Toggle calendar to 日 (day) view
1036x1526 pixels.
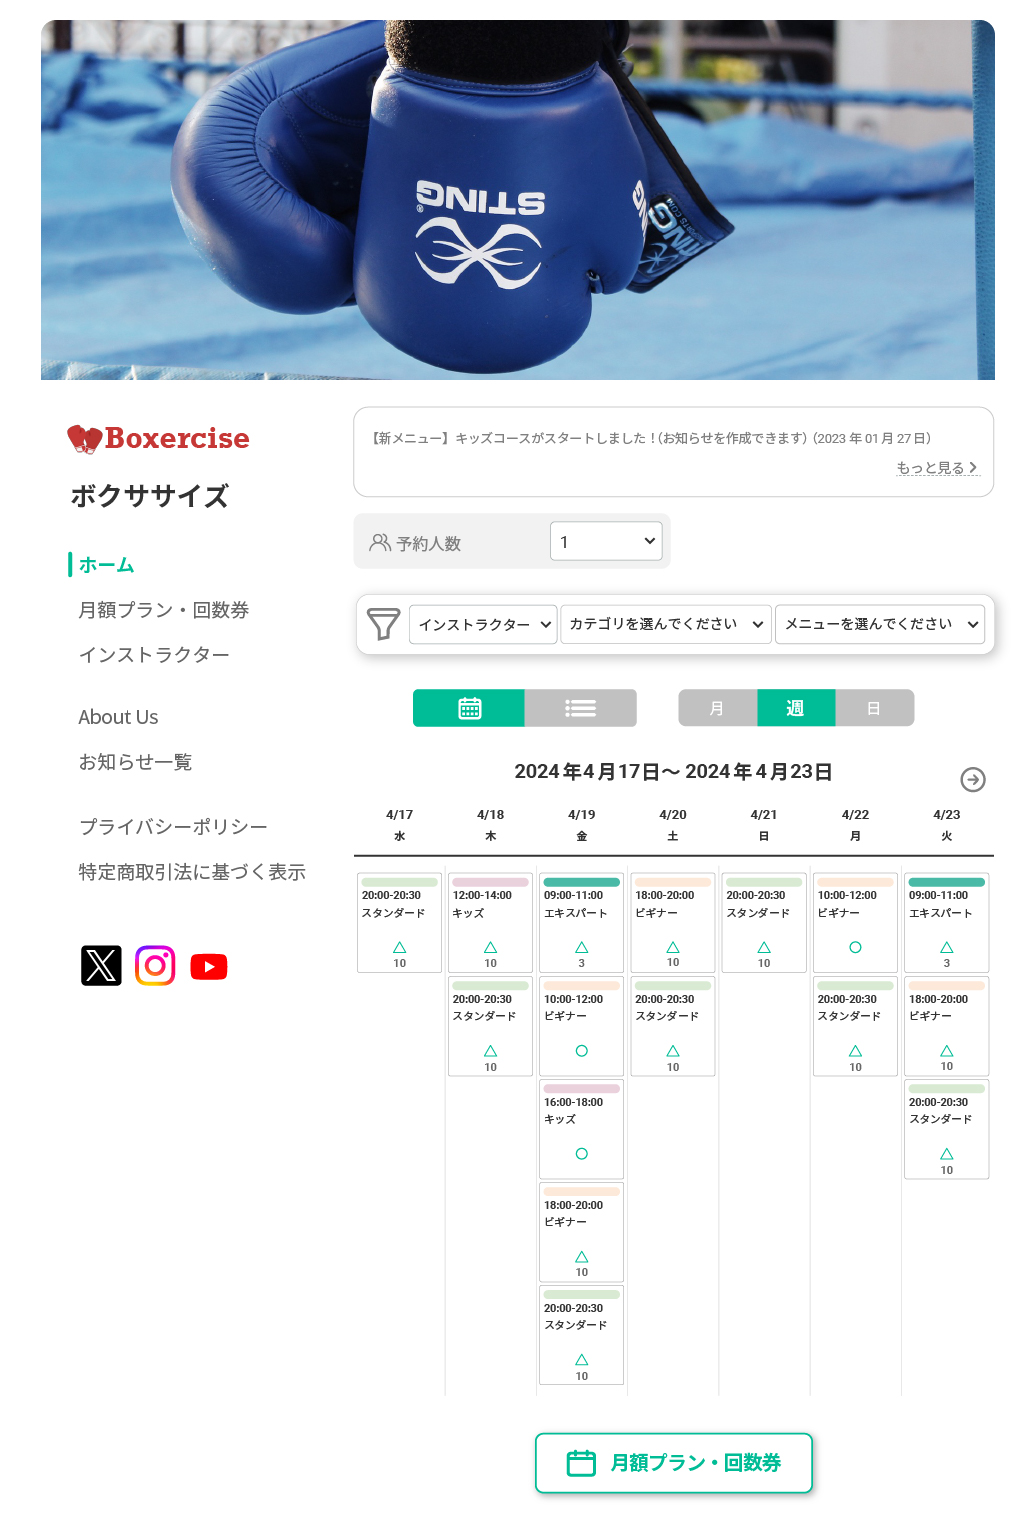[x=874, y=708]
